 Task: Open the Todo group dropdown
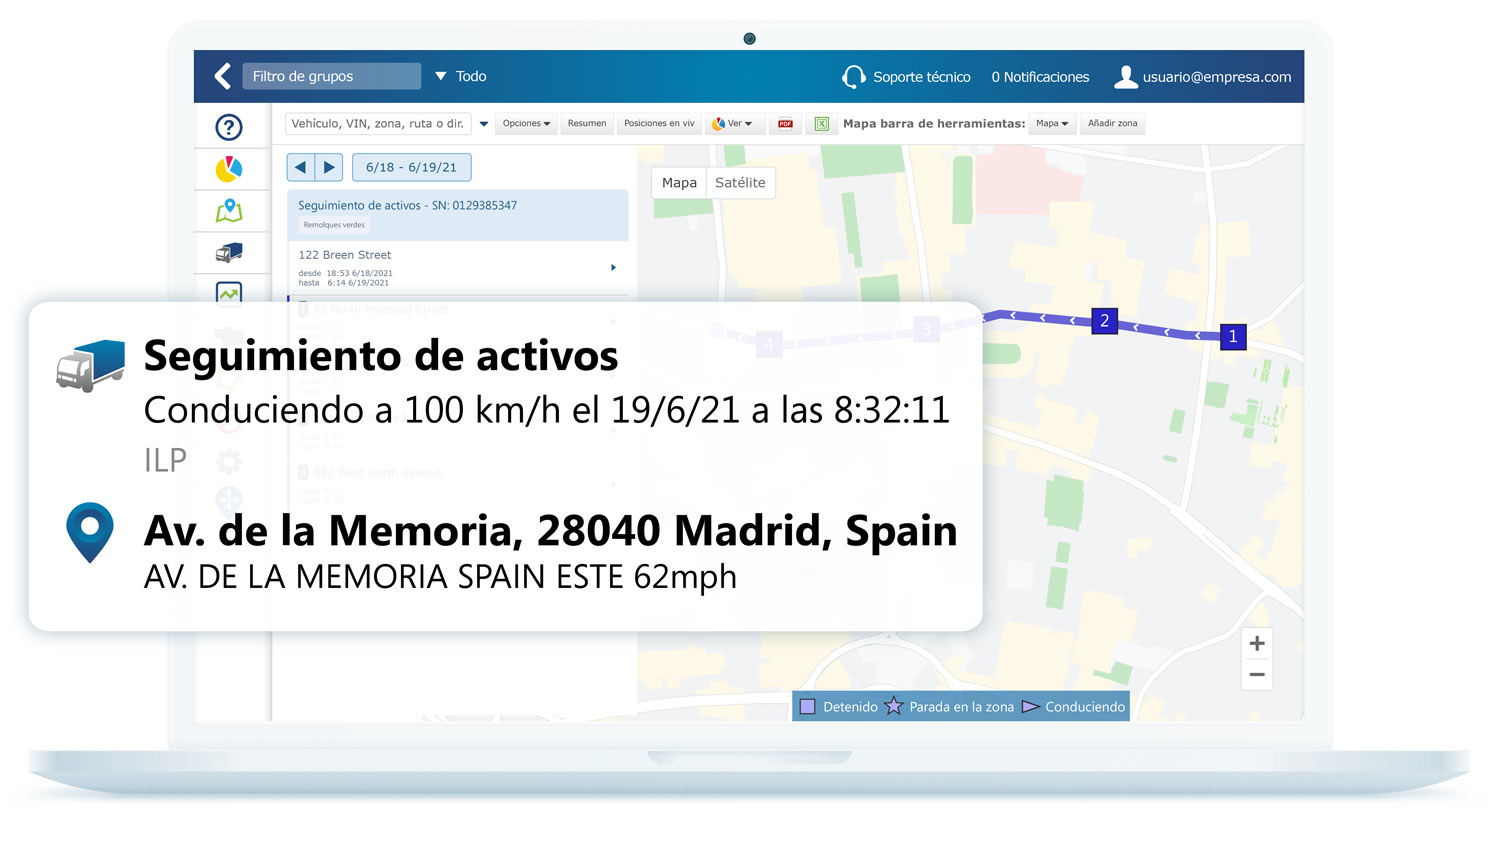461,76
